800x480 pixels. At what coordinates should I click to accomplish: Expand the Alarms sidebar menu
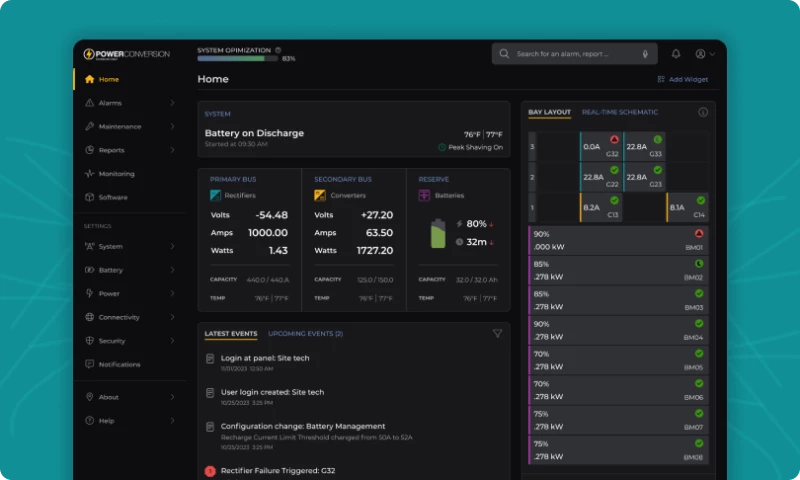click(x=128, y=103)
